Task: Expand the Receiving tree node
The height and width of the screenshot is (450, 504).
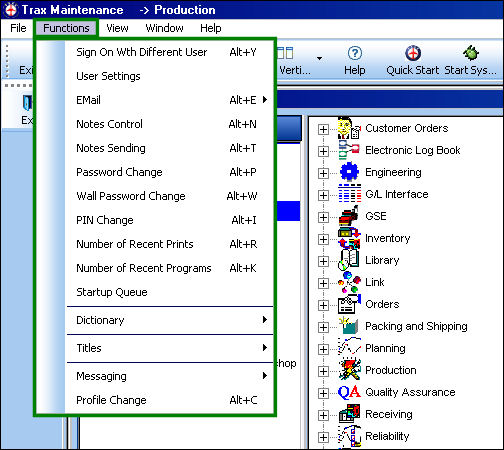Action: [x=323, y=415]
